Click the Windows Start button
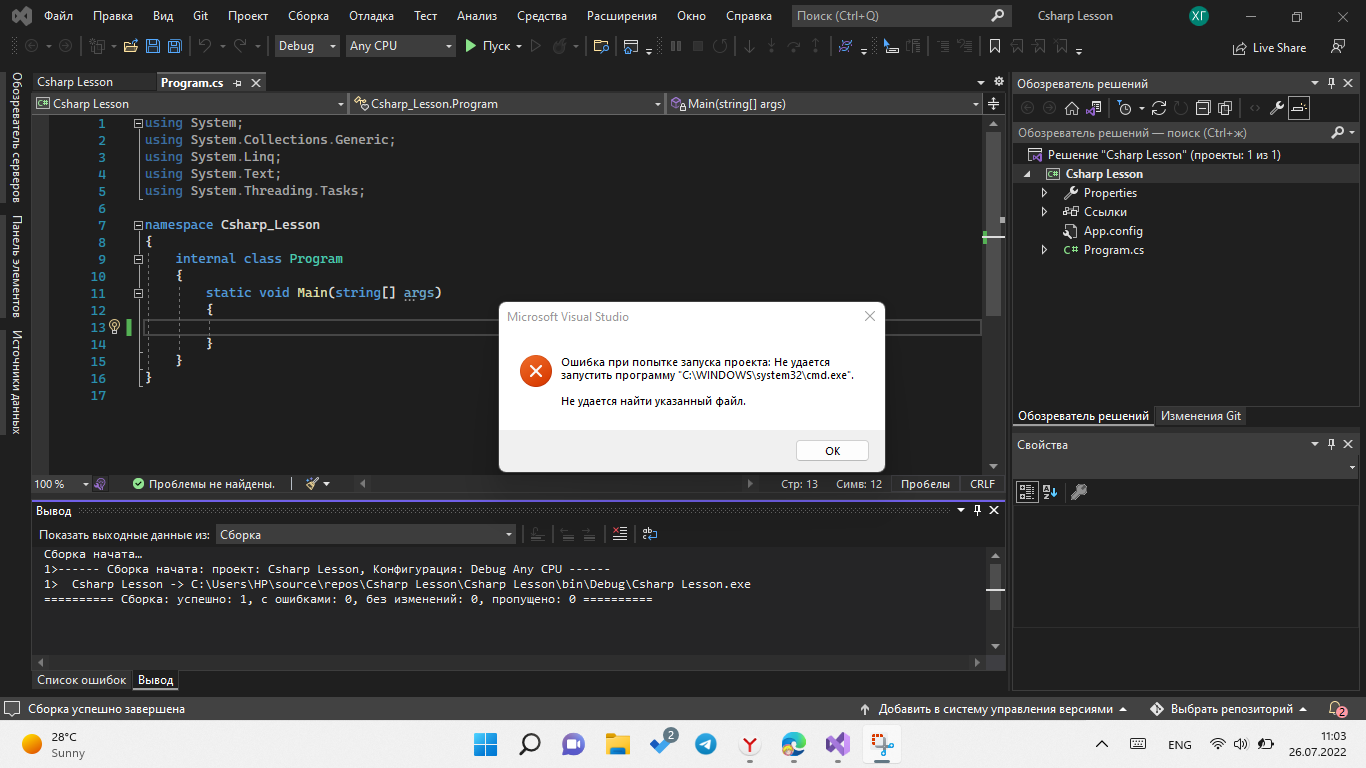Viewport: 1366px width, 768px height. 485,744
